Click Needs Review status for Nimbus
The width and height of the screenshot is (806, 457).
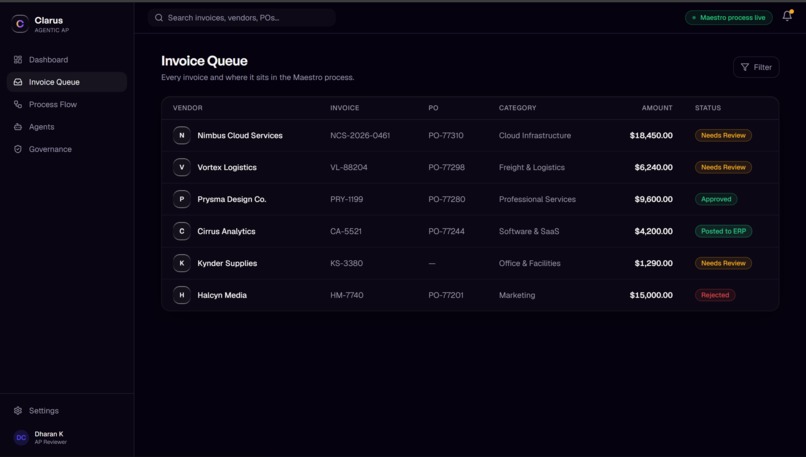(x=723, y=135)
